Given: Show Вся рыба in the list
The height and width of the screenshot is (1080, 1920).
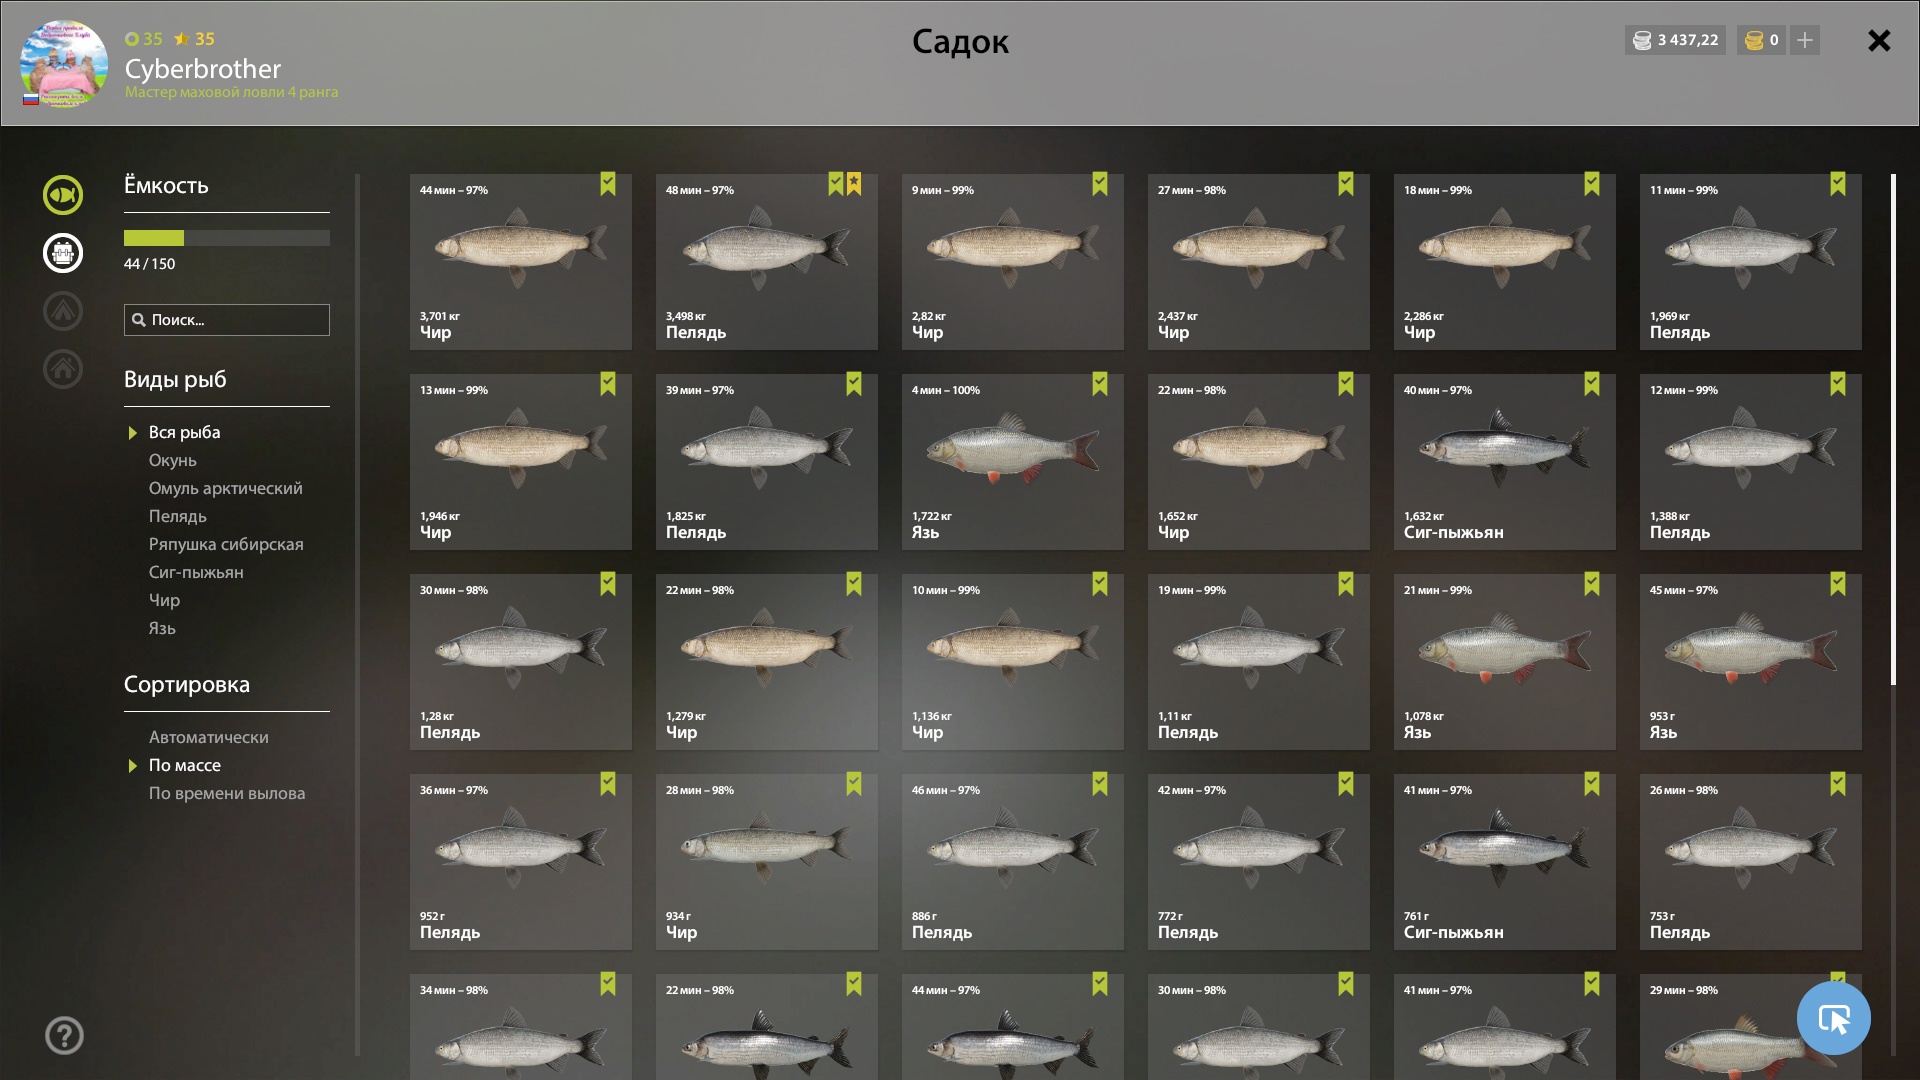Looking at the screenshot, I should [x=185, y=432].
